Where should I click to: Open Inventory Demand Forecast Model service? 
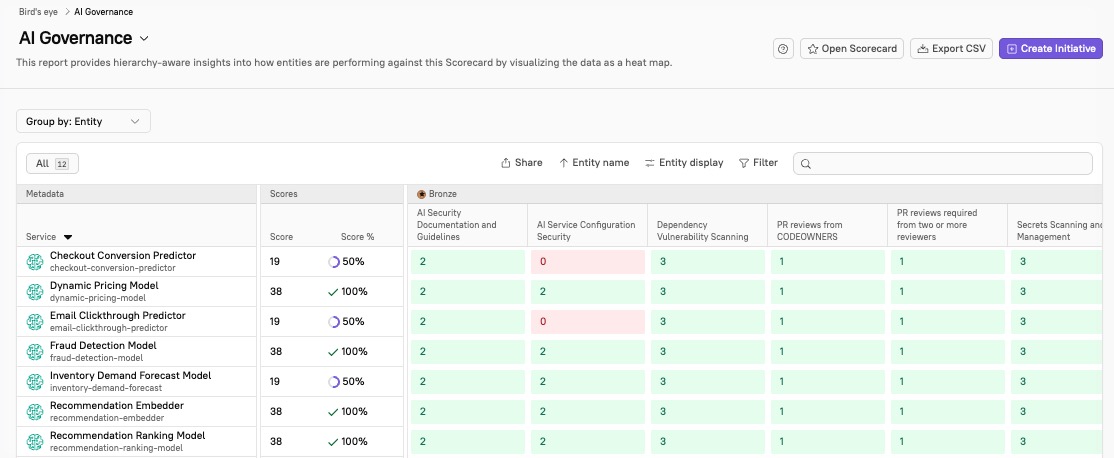tap(131, 375)
